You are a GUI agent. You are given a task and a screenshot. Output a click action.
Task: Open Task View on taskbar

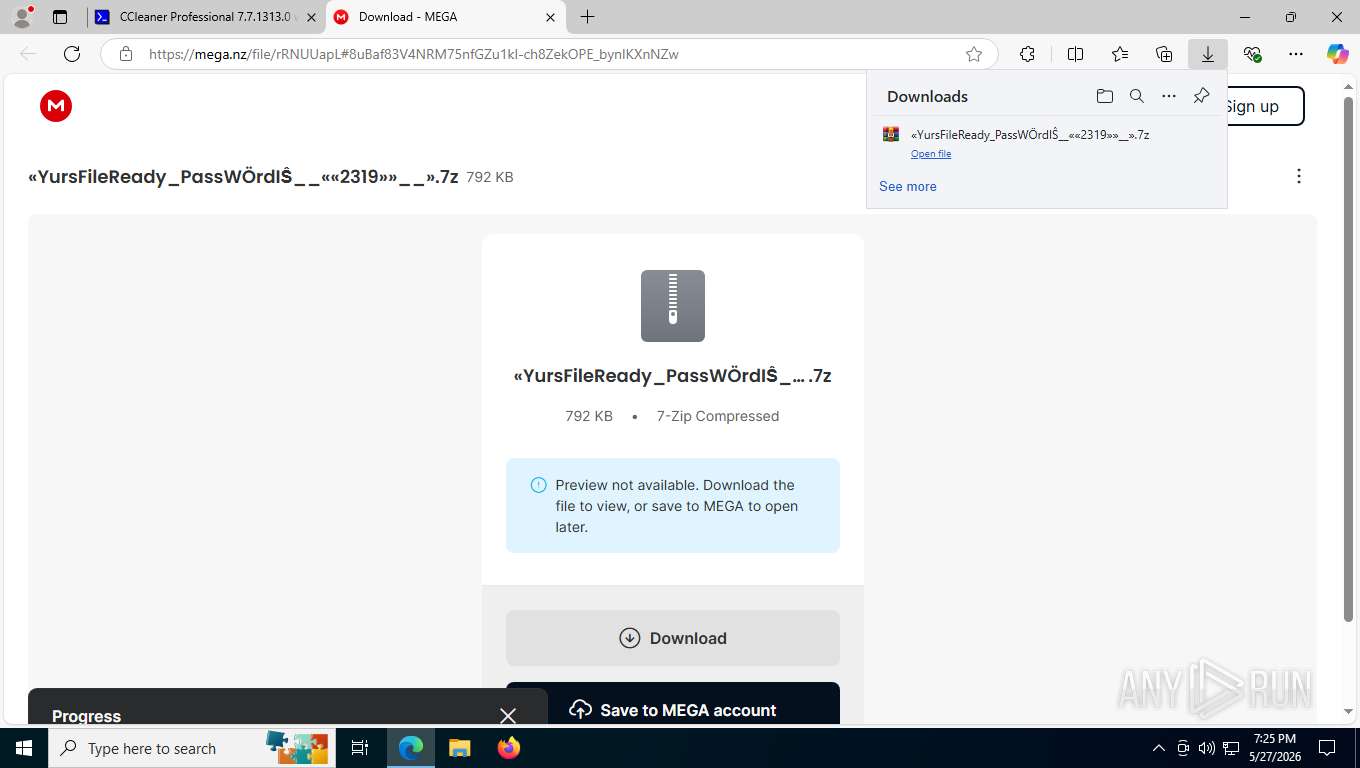click(360, 748)
